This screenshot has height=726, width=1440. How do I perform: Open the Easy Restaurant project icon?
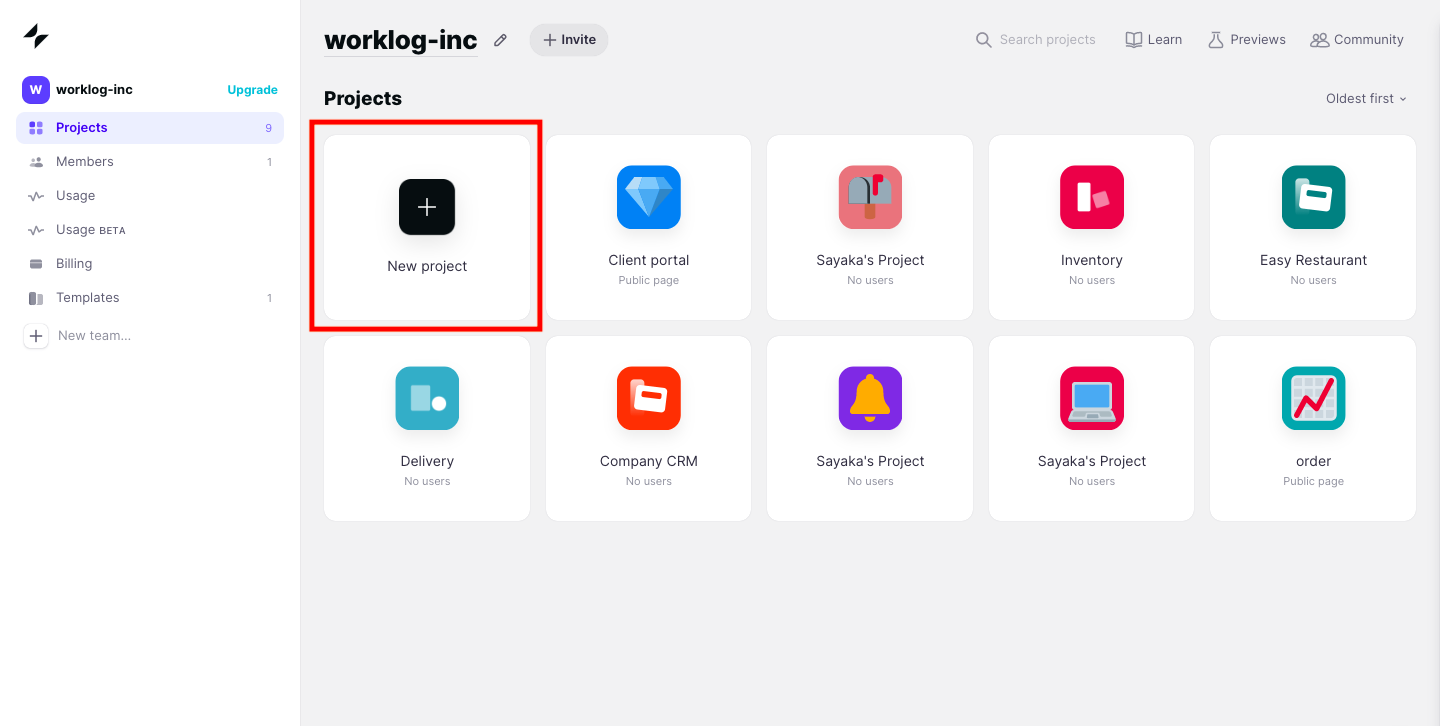[1313, 197]
